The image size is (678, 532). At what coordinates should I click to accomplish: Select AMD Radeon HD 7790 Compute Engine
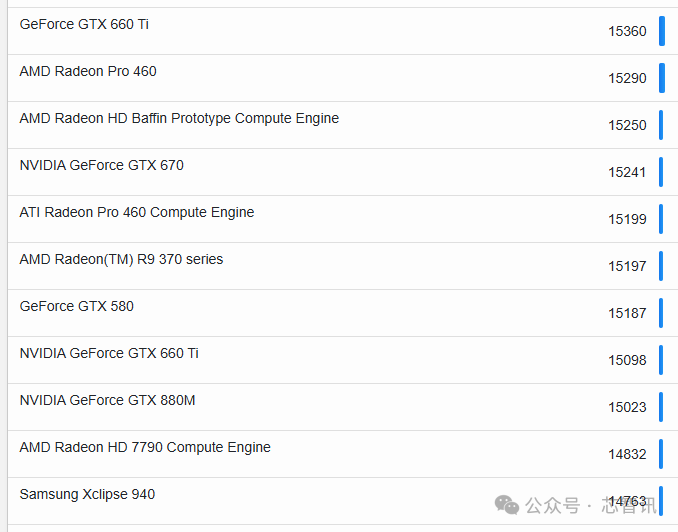tap(145, 447)
